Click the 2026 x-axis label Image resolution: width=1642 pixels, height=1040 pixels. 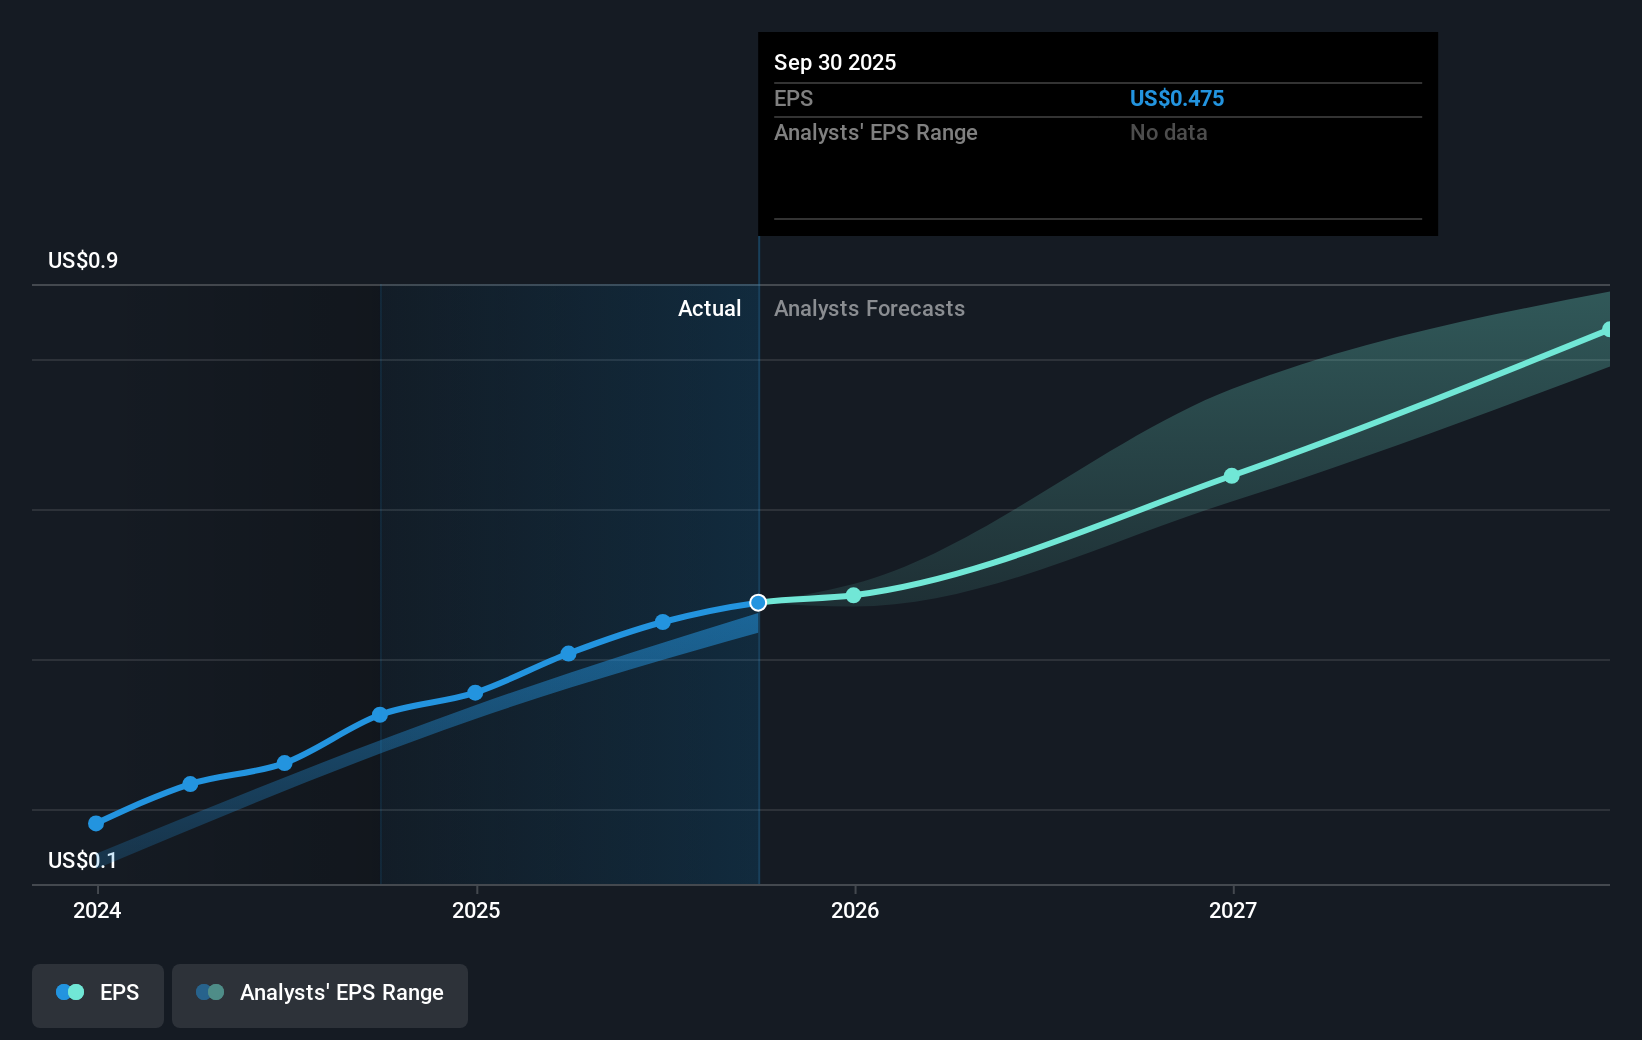click(x=855, y=910)
